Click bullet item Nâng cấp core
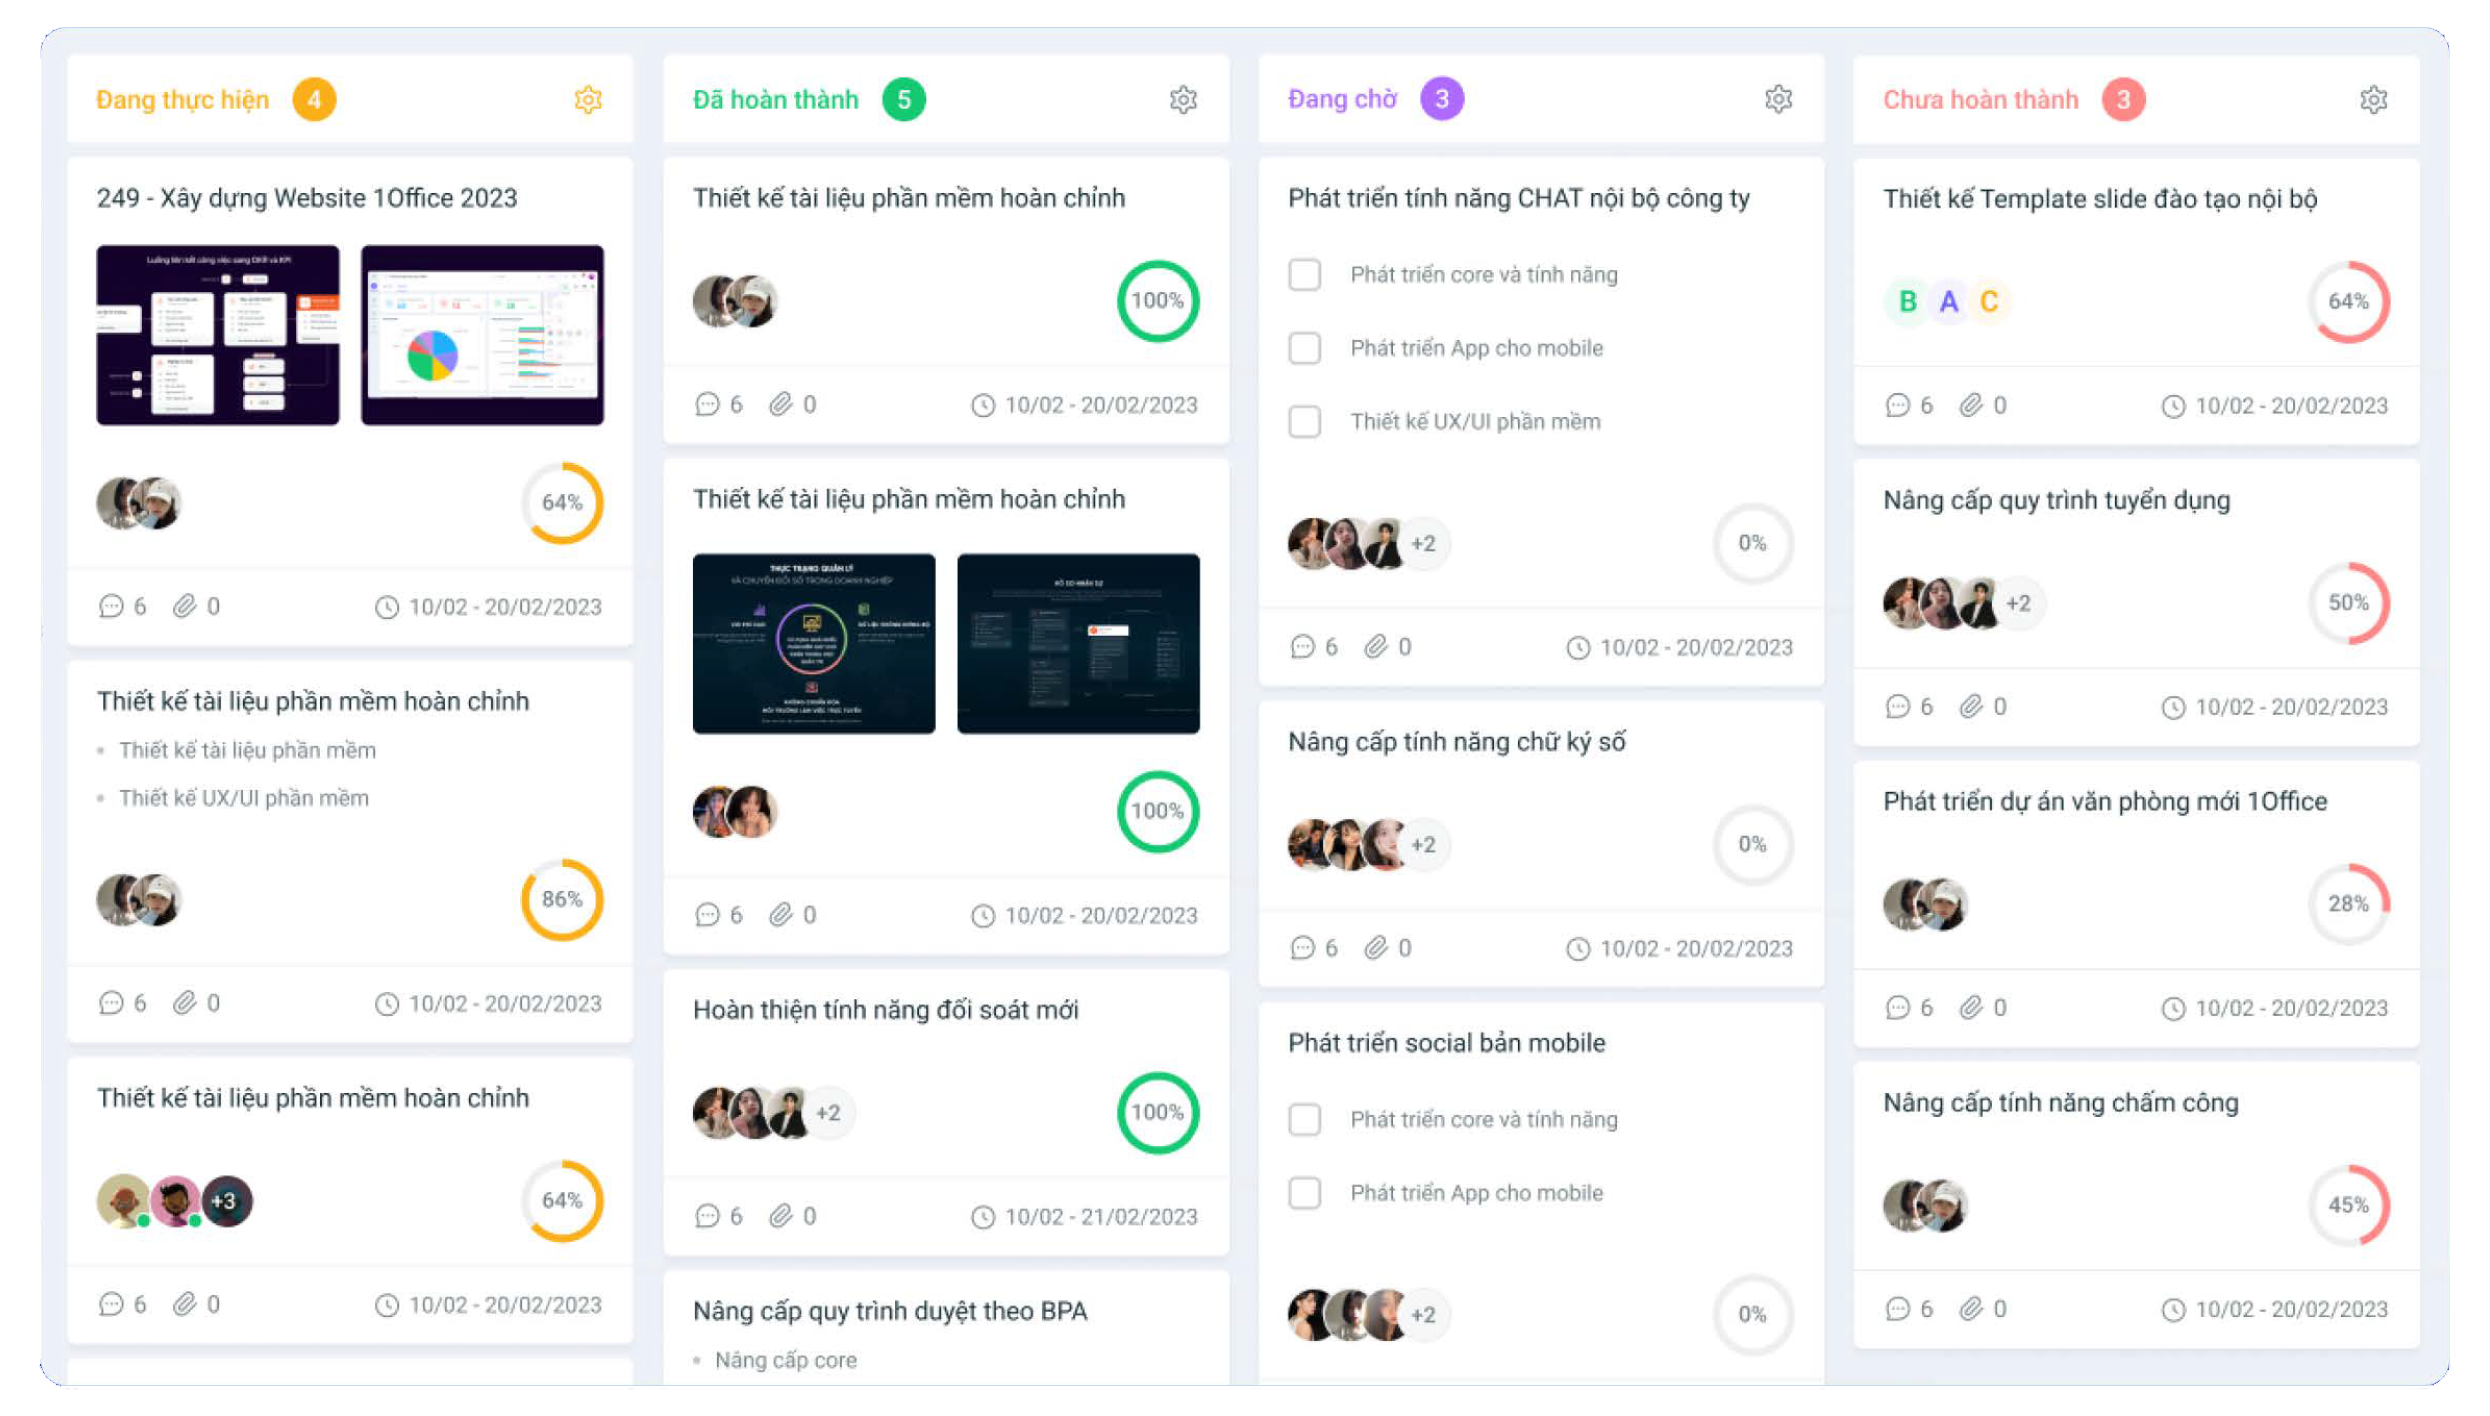Screen dimensions: 2490x1416 (x=786, y=1360)
